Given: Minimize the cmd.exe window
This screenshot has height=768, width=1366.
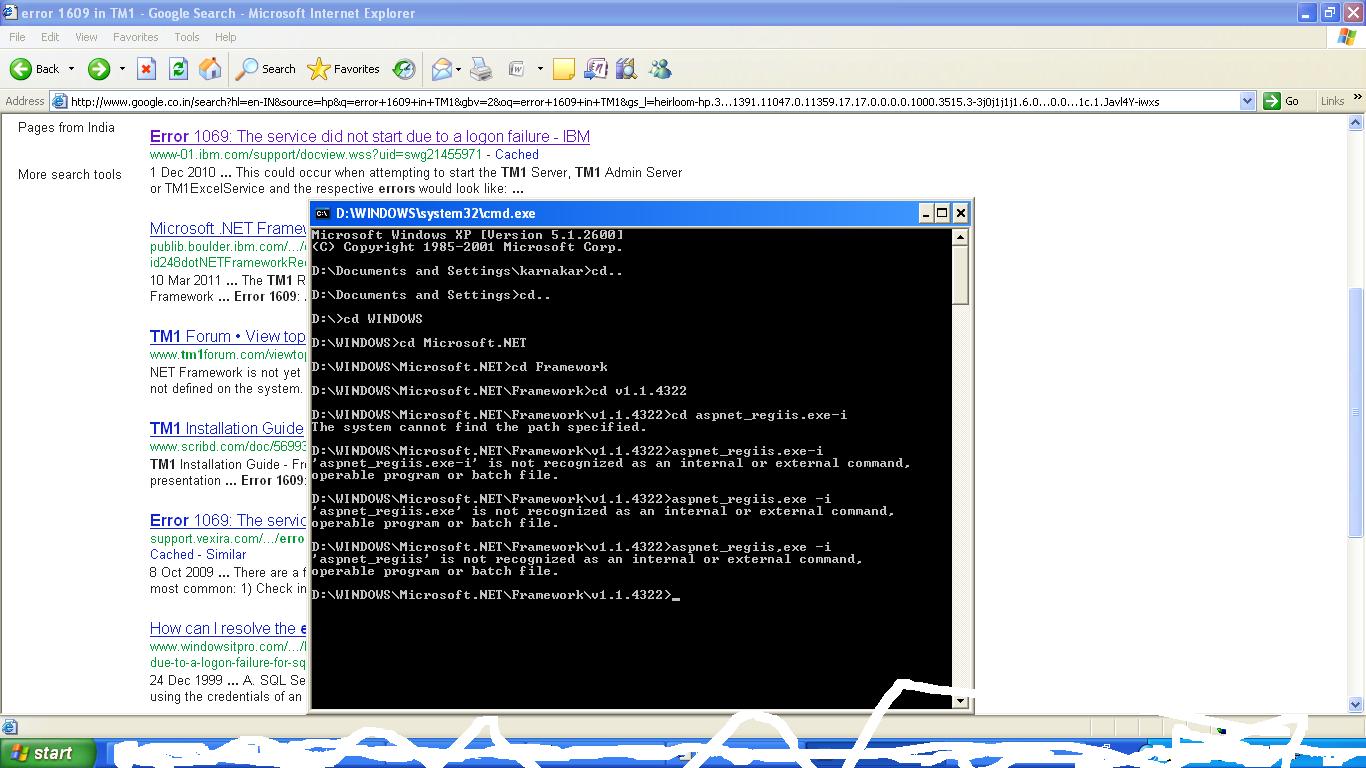Looking at the screenshot, I should 926,213.
